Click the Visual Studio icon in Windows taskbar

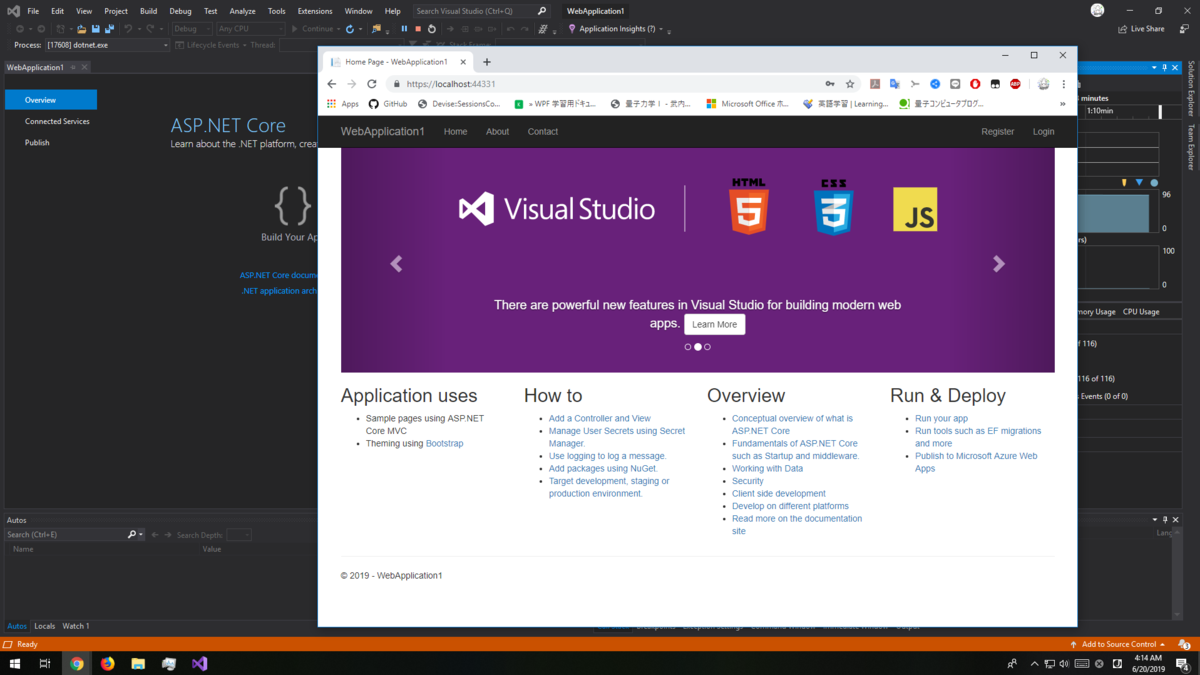[199, 663]
